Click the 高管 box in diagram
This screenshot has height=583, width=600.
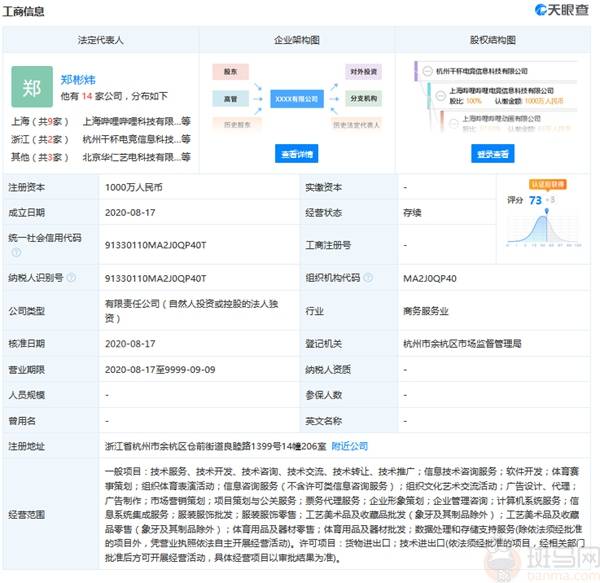coord(231,99)
